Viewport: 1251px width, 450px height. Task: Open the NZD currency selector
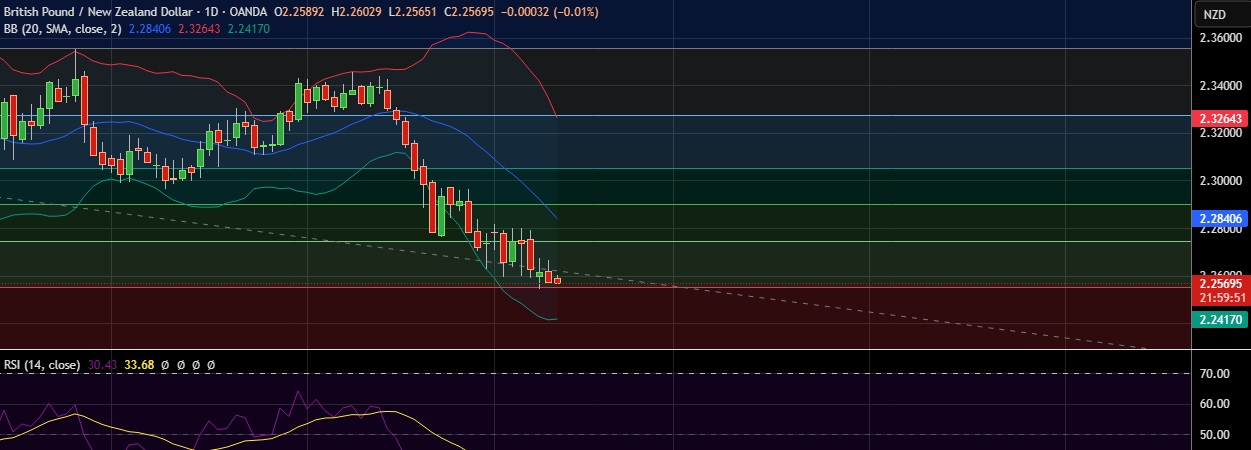pyautogui.click(x=1214, y=14)
